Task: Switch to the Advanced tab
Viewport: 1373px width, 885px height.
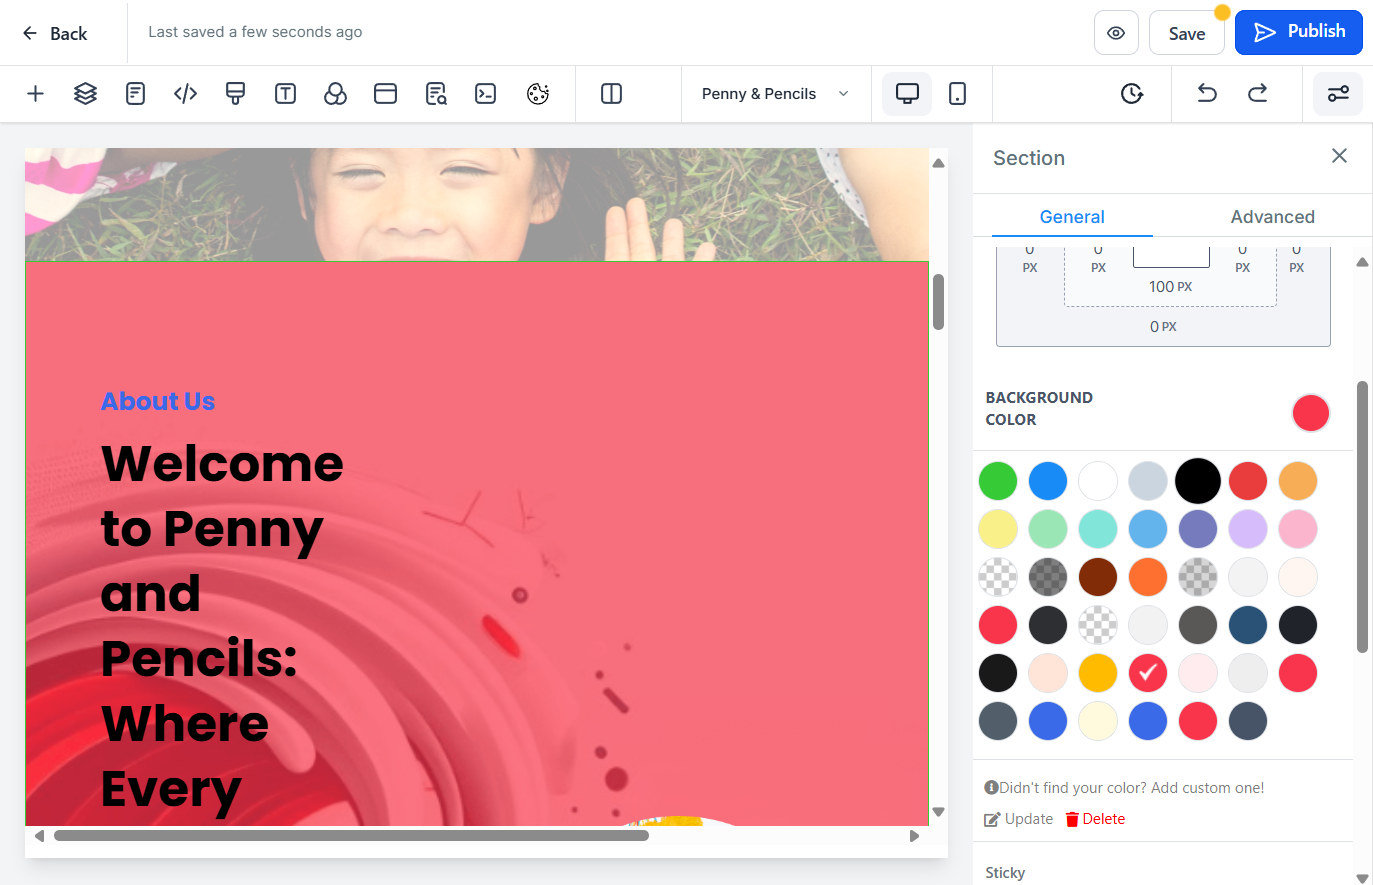Action: [1272, 217]
